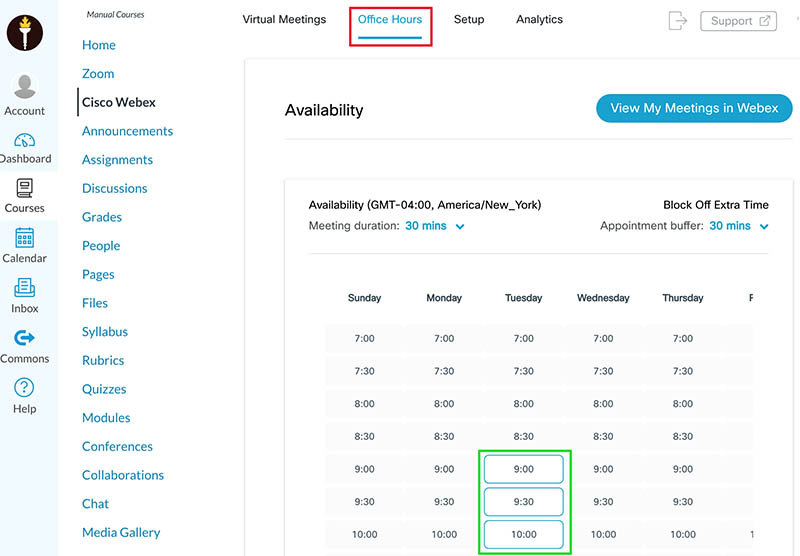
Task: Open Home in course navigation
Action: click(99, 45)
